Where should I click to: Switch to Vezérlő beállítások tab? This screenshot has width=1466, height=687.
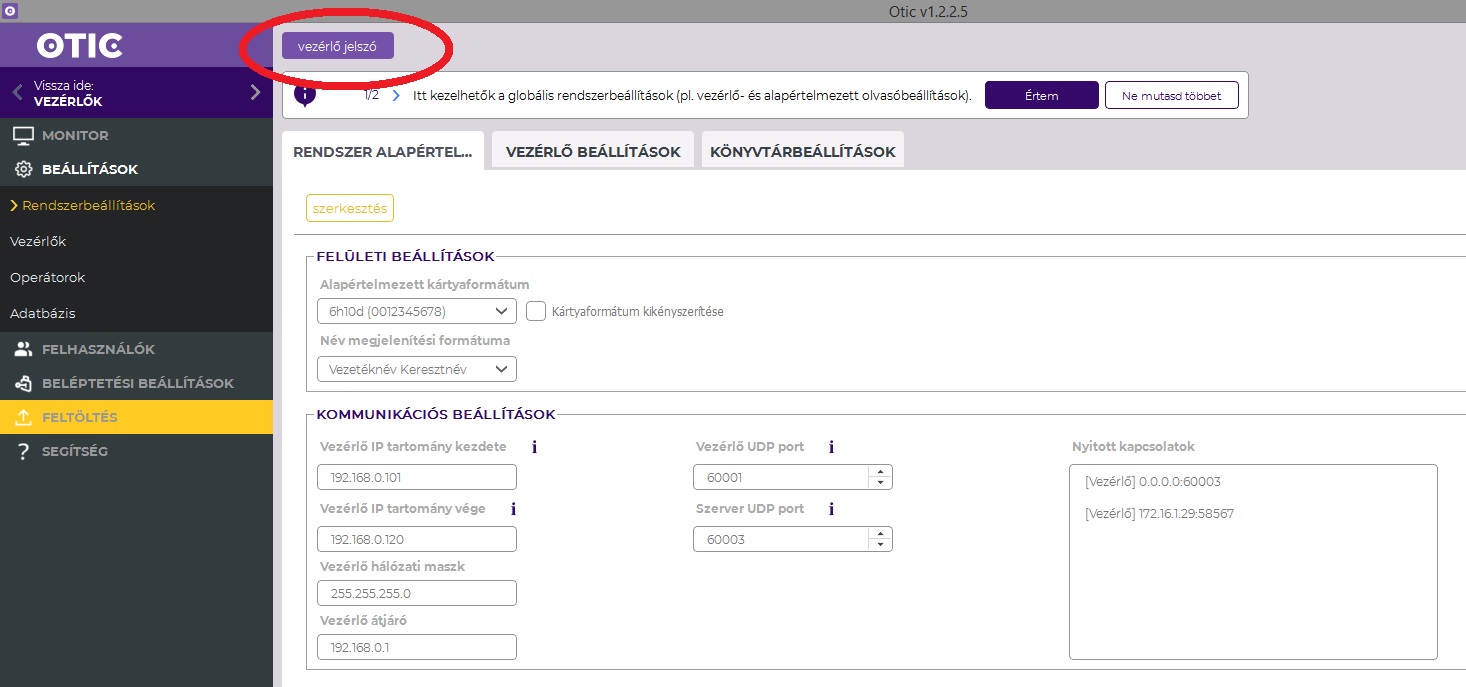click(593, 152)
